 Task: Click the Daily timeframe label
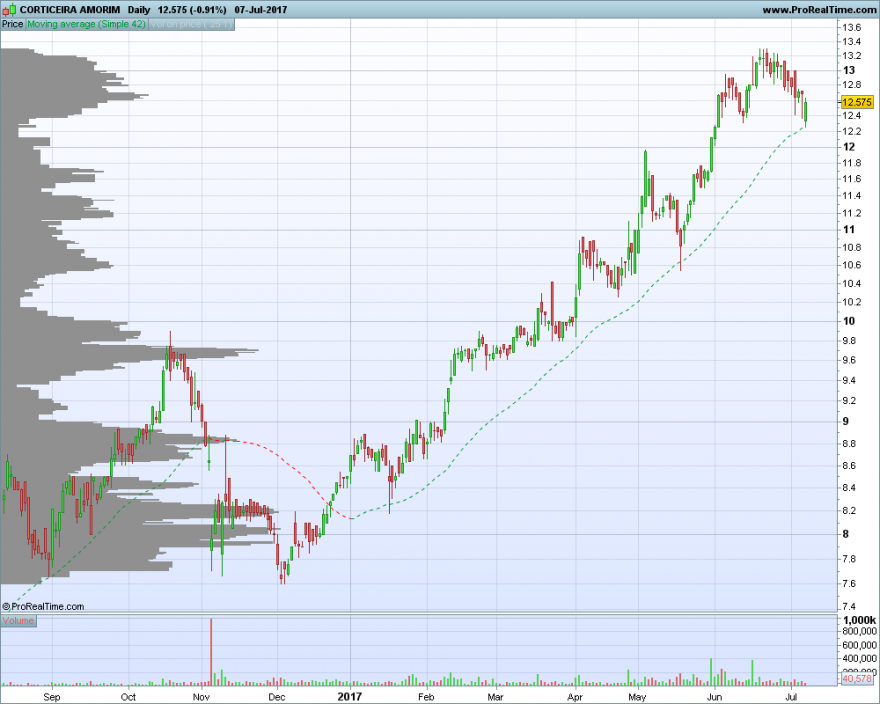[139, 10]
